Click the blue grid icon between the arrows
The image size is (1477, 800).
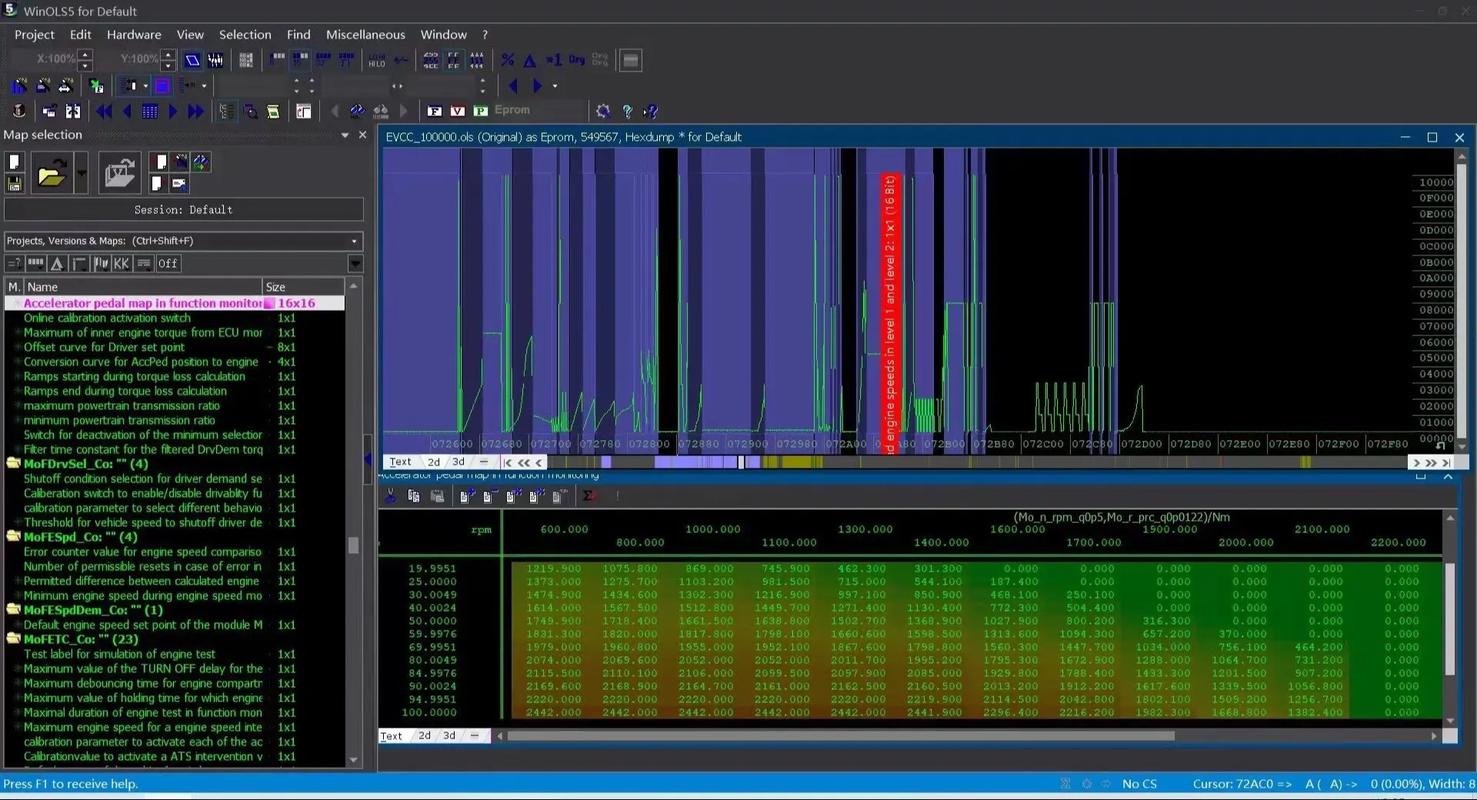150,111
